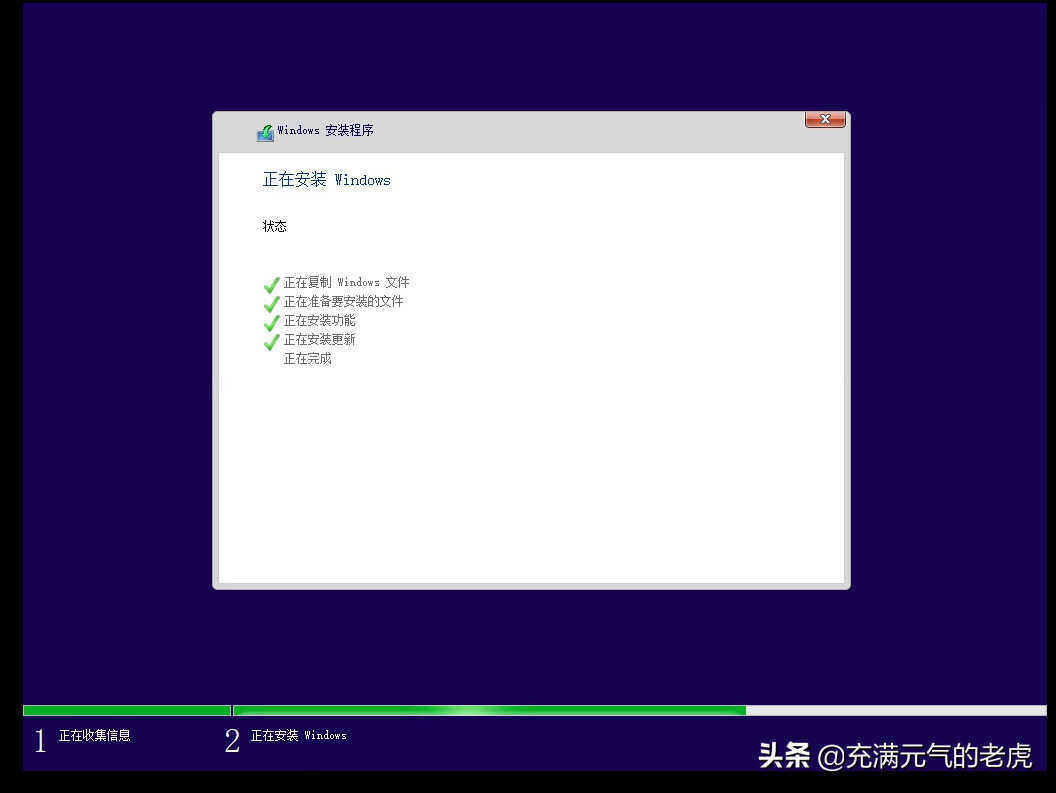Select the 正在复制 Windows 文件 status line
Image resolution: width=1056 pixels, height=793 pixels.
pos(346,282)
